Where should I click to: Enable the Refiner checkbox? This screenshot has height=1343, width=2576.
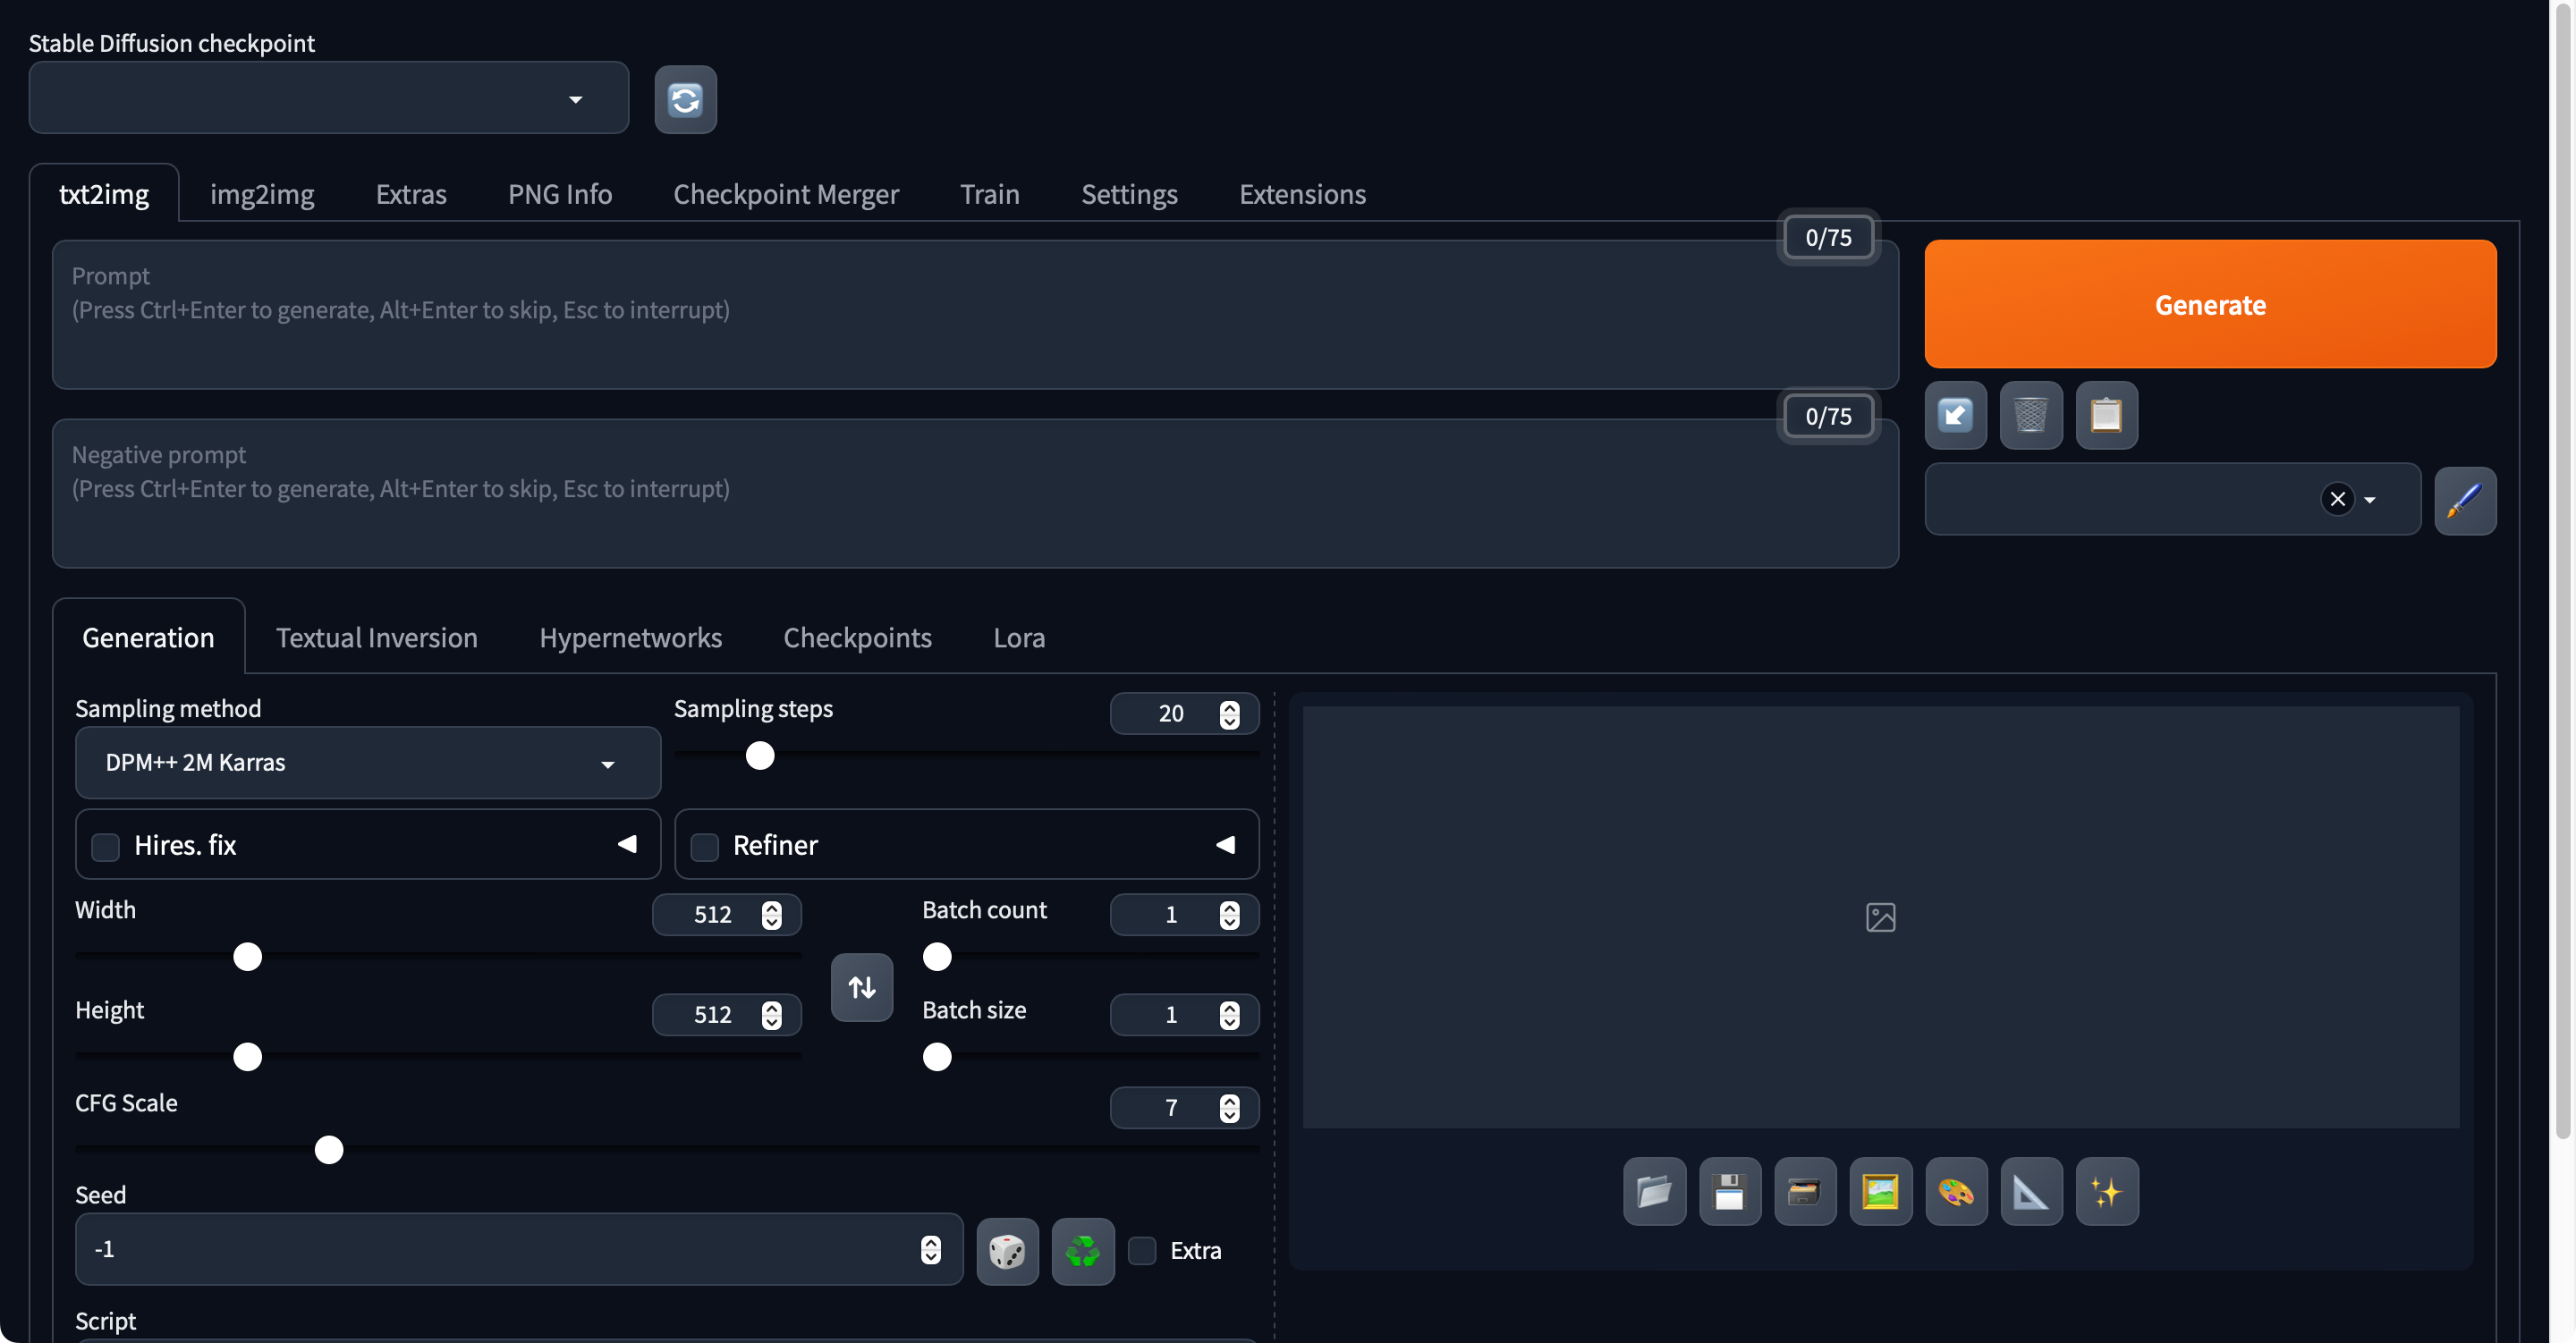pos(704,846)
